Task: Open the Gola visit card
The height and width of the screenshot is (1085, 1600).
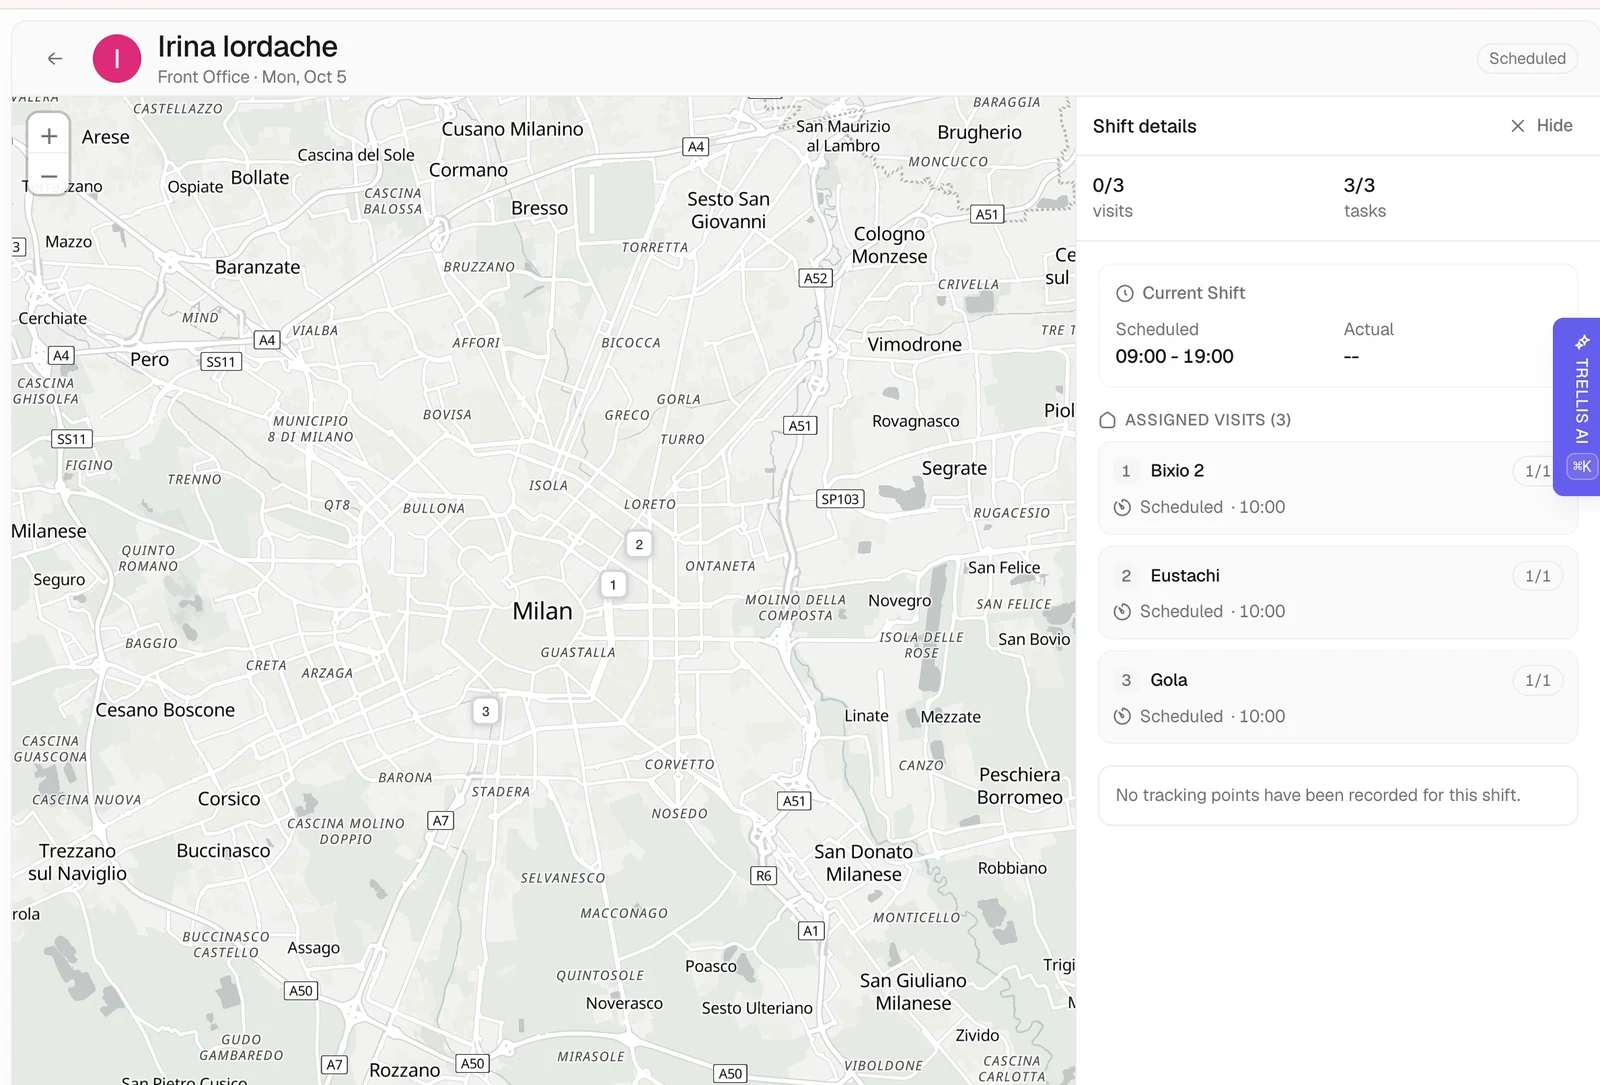Action: click(1337, 698)
